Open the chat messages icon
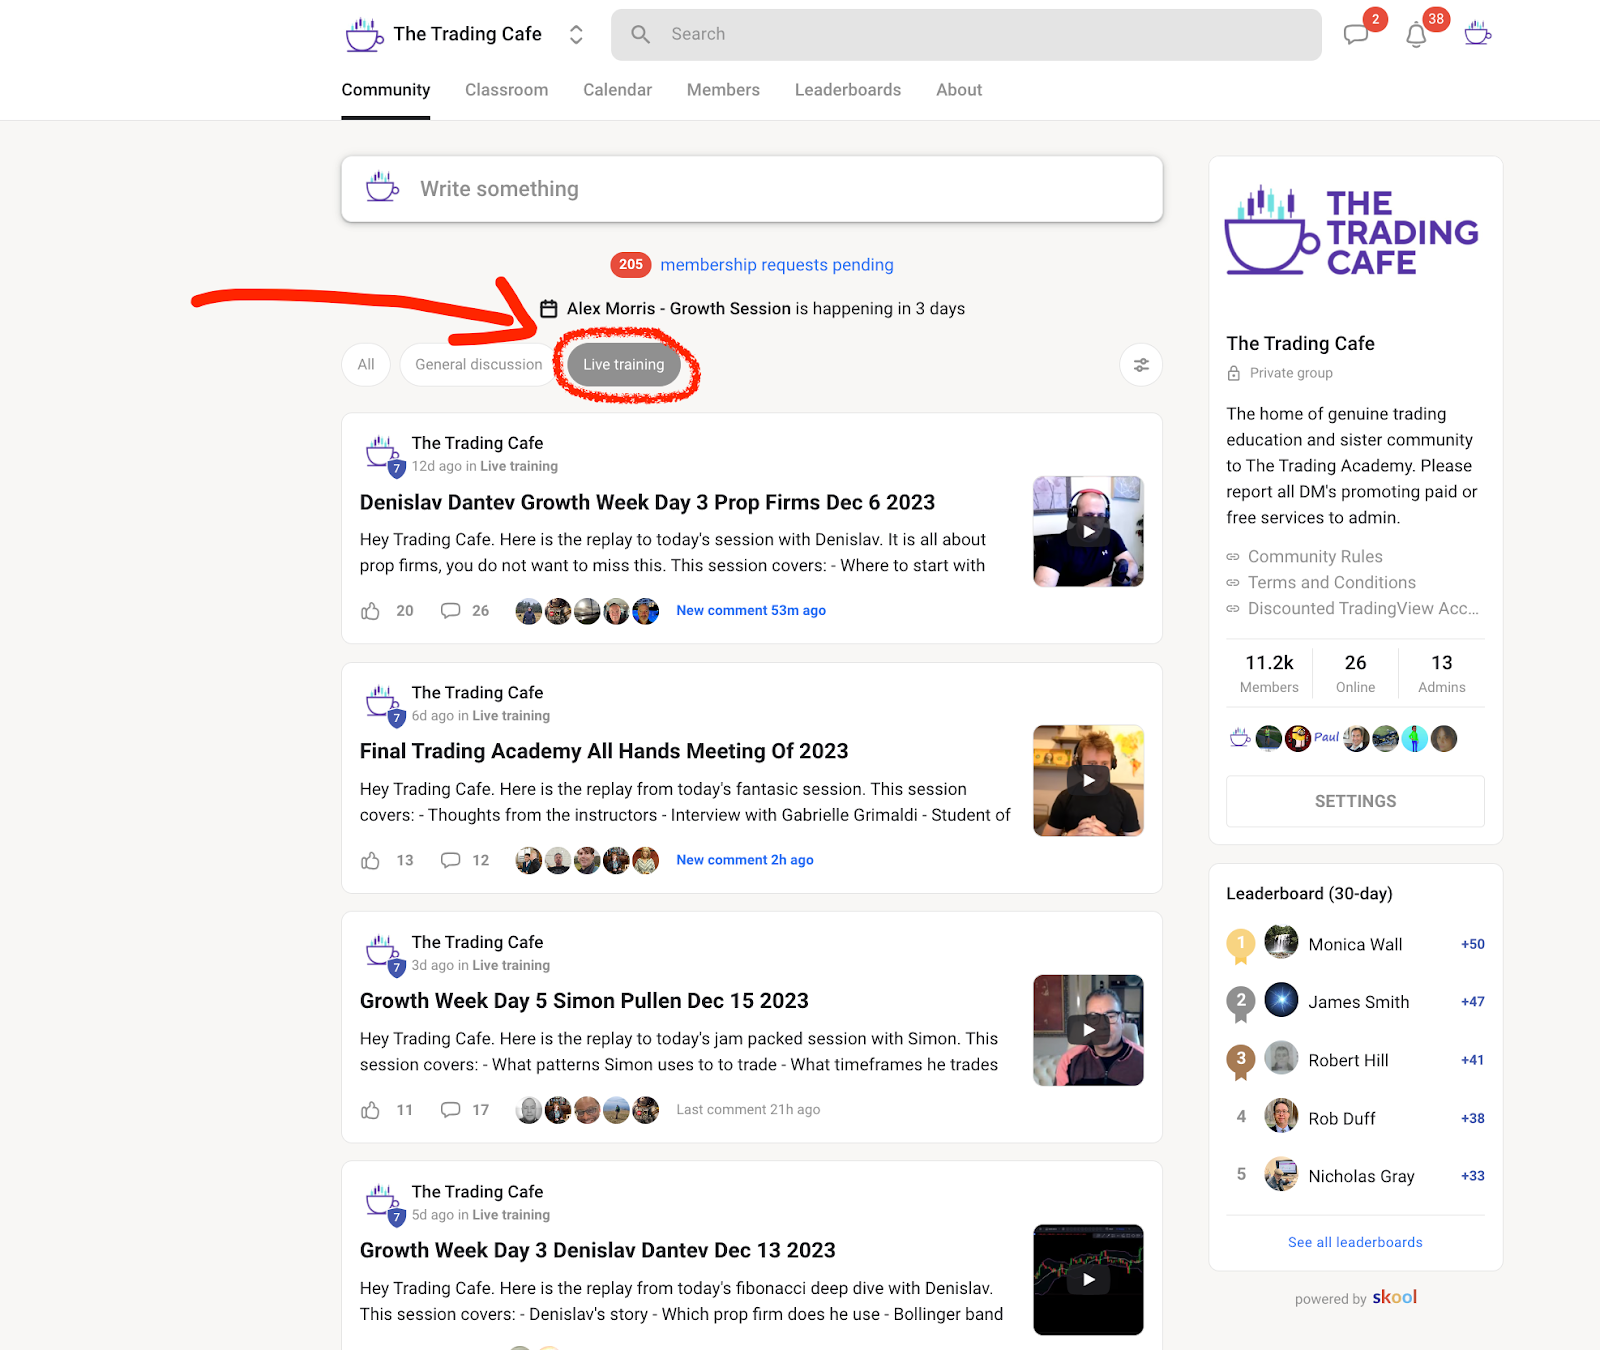1600x1350 pixels. tap(1356, 35)
